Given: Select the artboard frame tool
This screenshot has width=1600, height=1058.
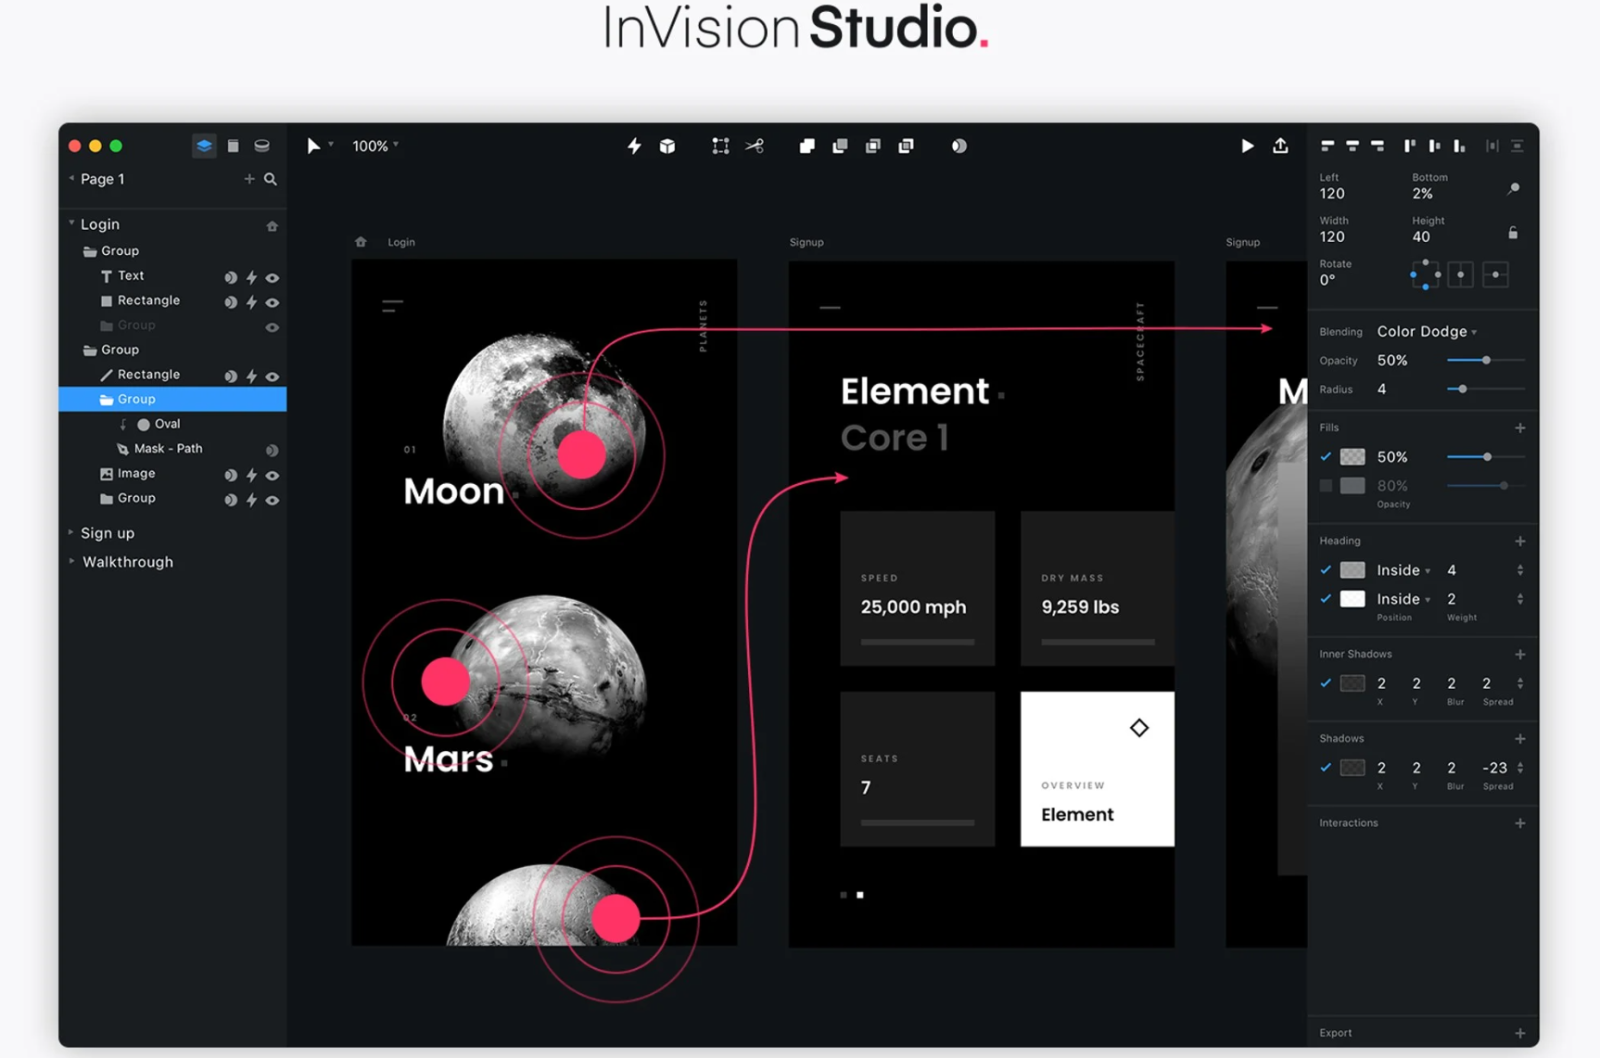Looking at the screenshot, I should coord(720,146).
